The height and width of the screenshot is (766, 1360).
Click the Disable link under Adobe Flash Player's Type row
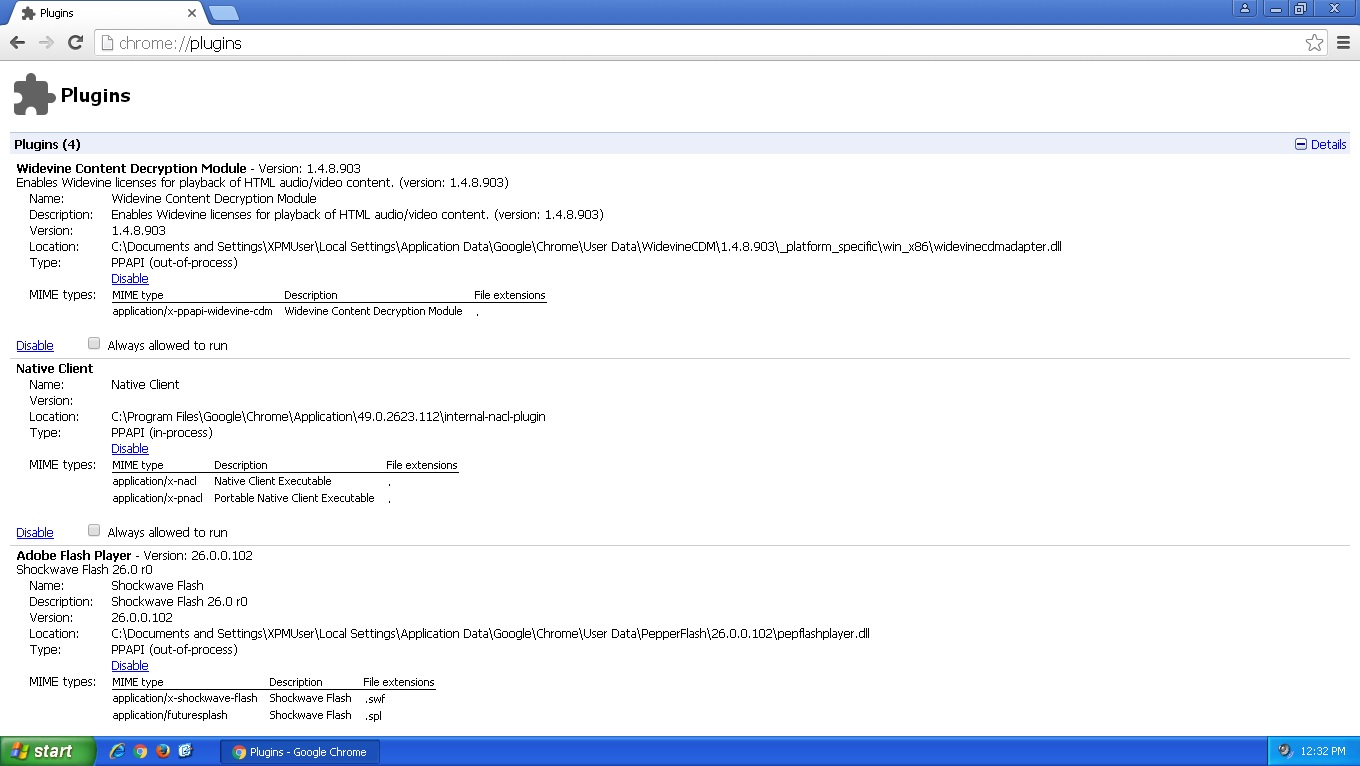point(130,666)
